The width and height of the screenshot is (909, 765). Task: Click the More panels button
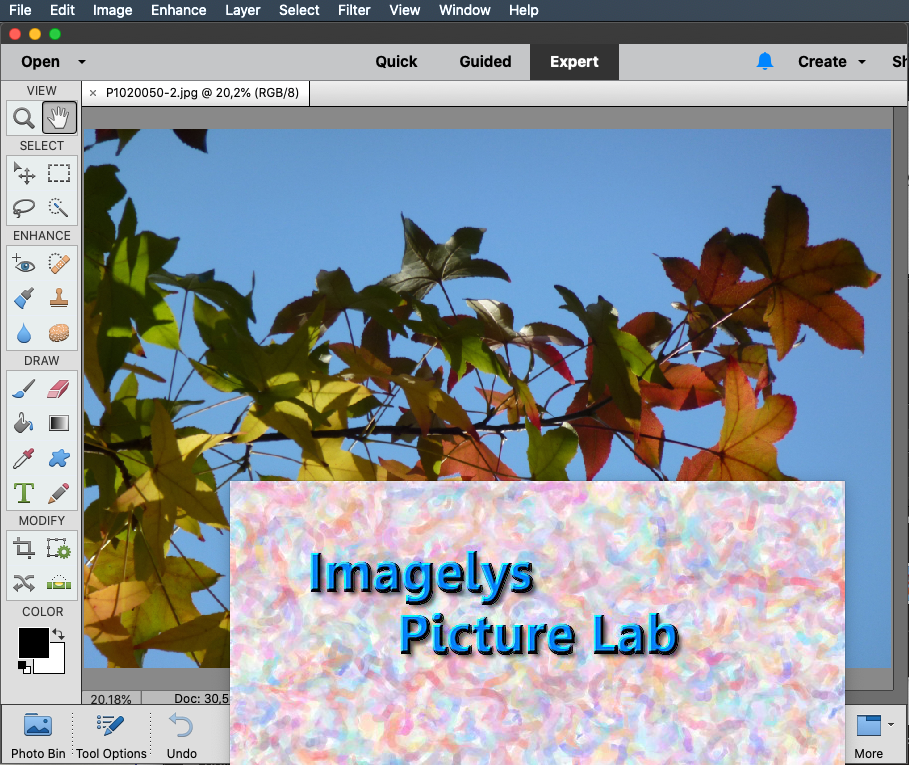click(868, 737)
